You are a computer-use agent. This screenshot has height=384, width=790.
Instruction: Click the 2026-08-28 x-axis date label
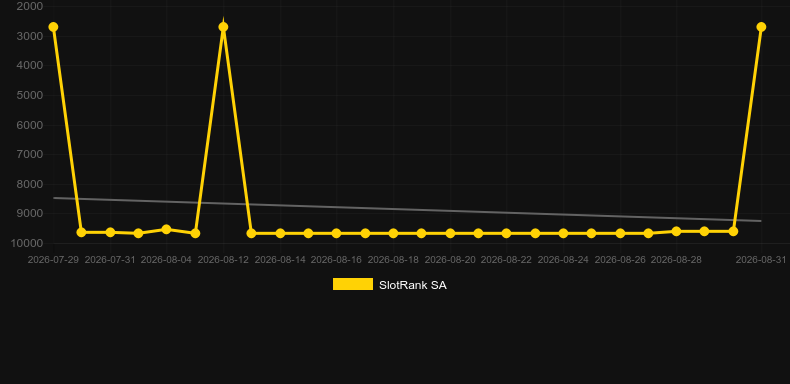[676, 260]
